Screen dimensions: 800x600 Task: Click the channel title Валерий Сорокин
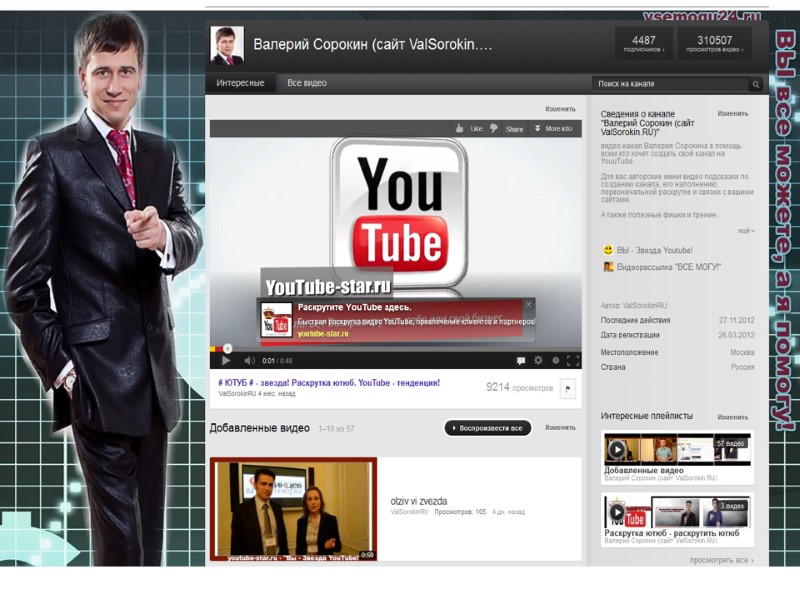point(372,44)
